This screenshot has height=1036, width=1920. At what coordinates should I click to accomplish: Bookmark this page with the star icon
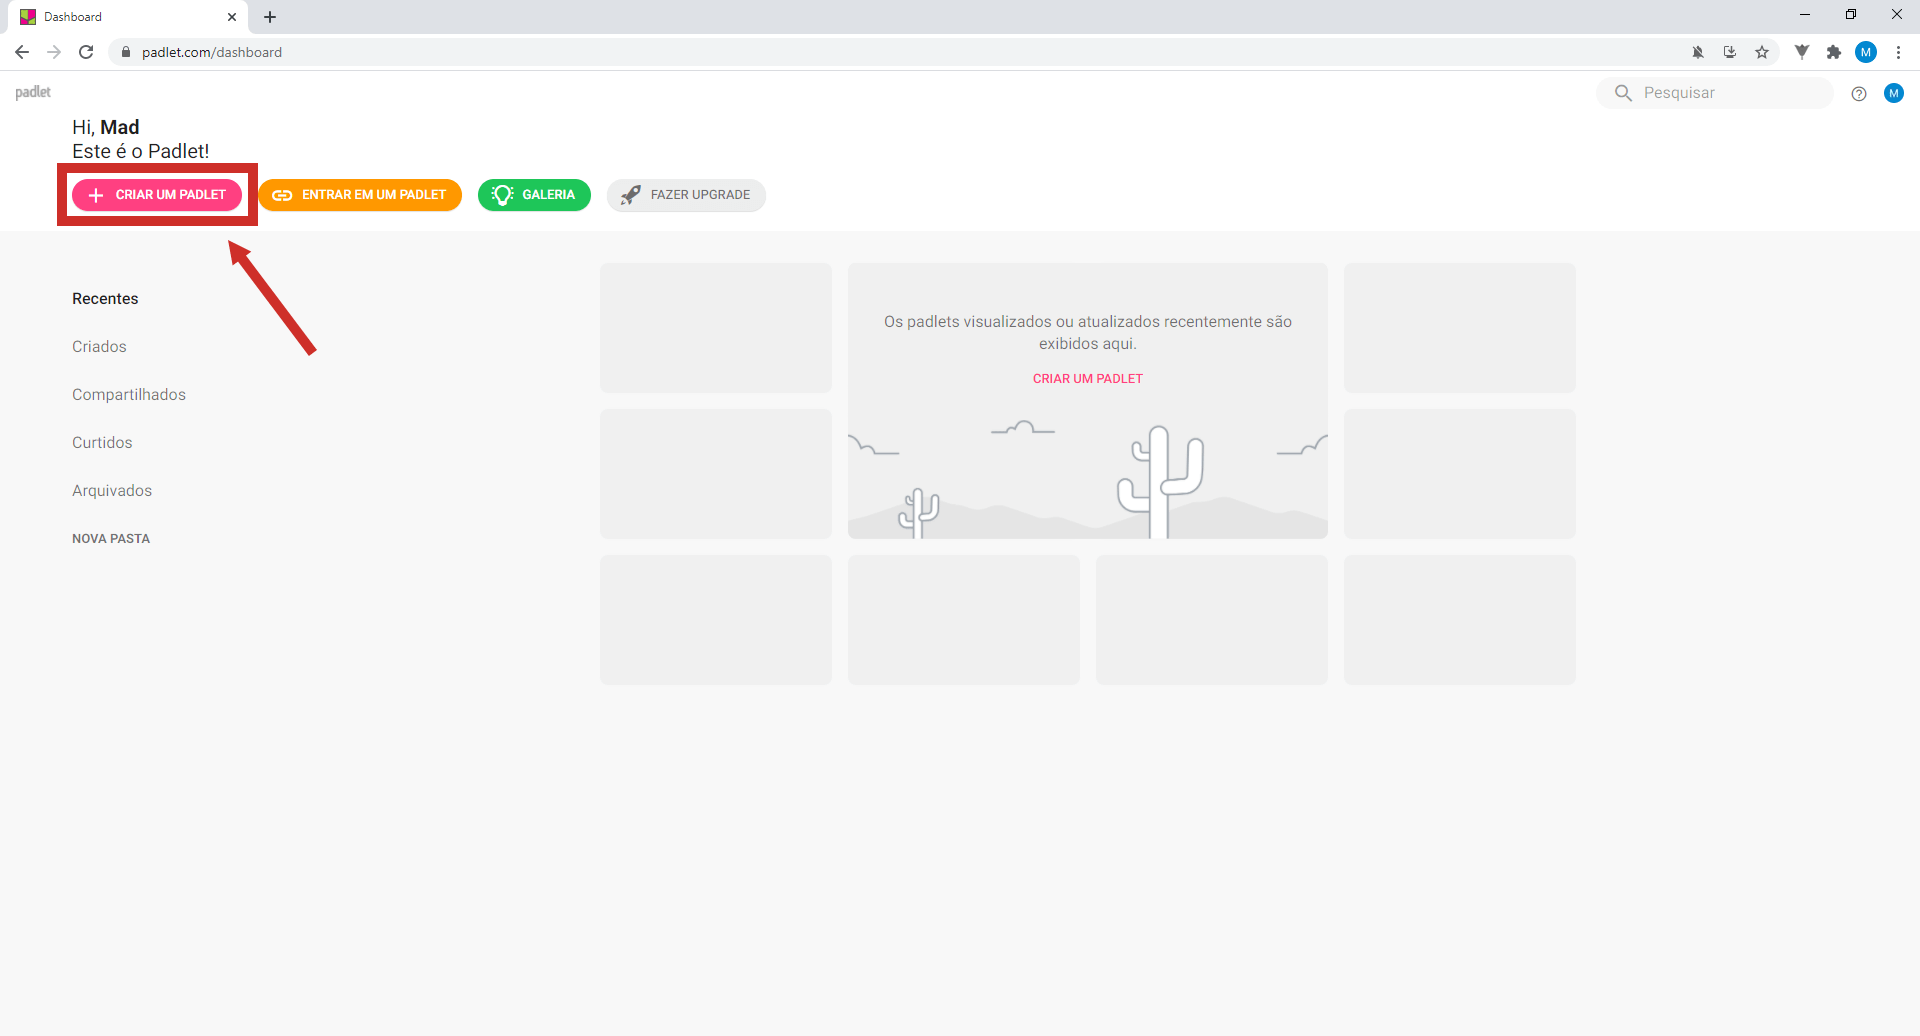[1762, 52]
